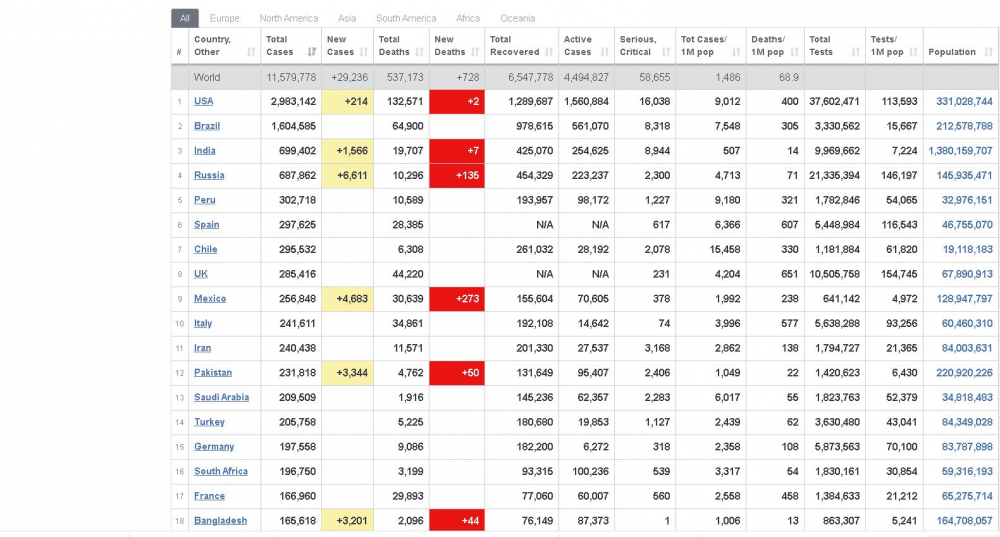Click sort icon in New Cases header

click(364, 52)
